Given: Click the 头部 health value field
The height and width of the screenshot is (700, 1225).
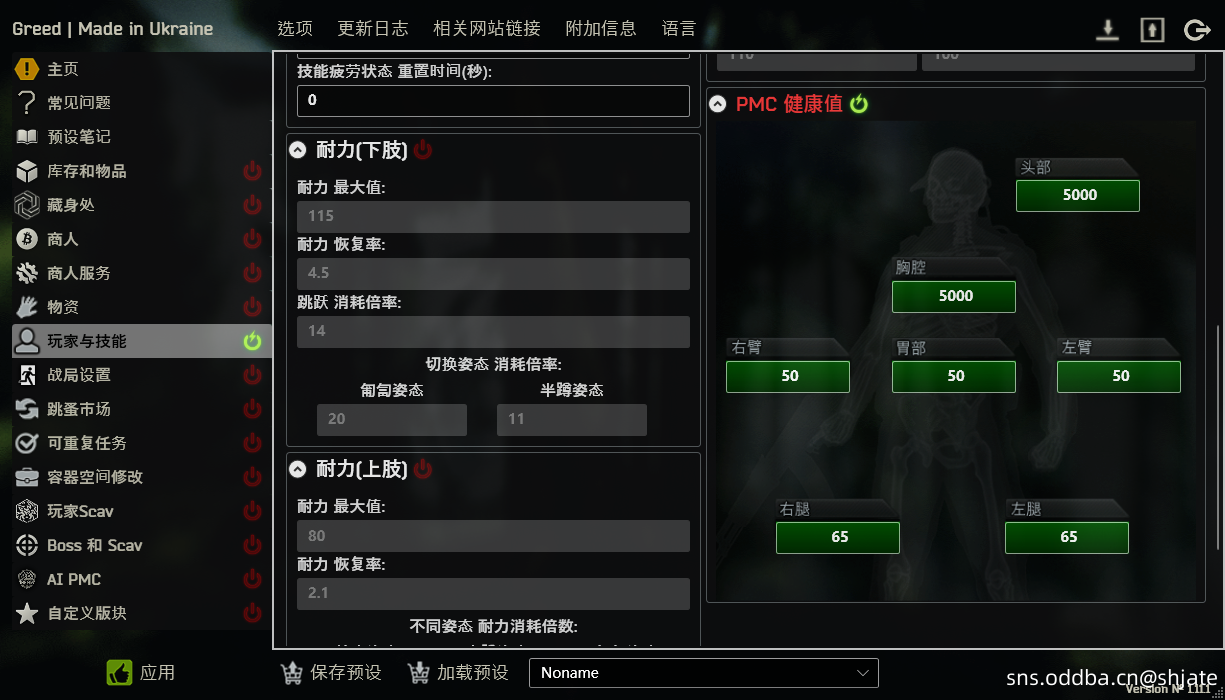Looking at the screenshot, I should (1078, 195).
